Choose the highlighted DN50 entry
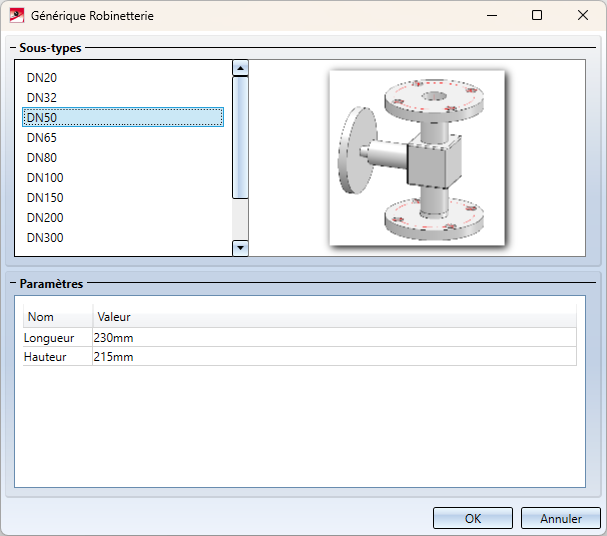This screenshot has width=607, height=536. pyautogui.click(x=42, y=118)
